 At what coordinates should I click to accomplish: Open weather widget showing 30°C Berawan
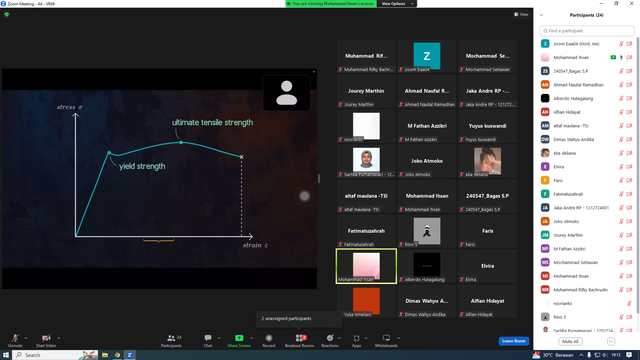(x=553, y=355)
